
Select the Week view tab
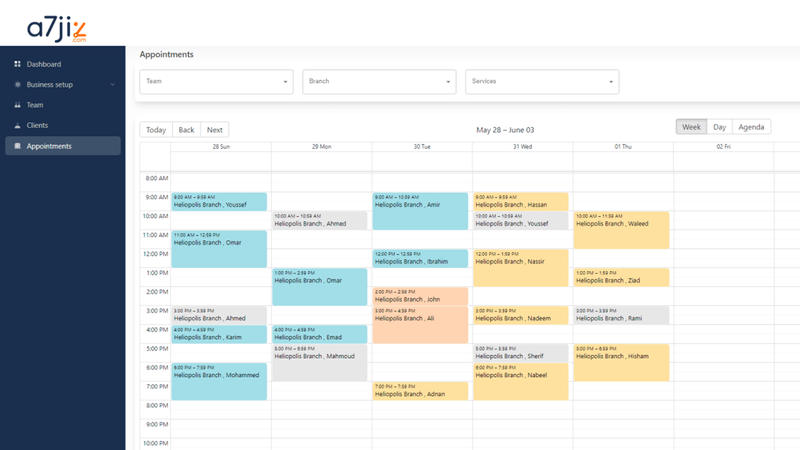[x=691, y=128]
